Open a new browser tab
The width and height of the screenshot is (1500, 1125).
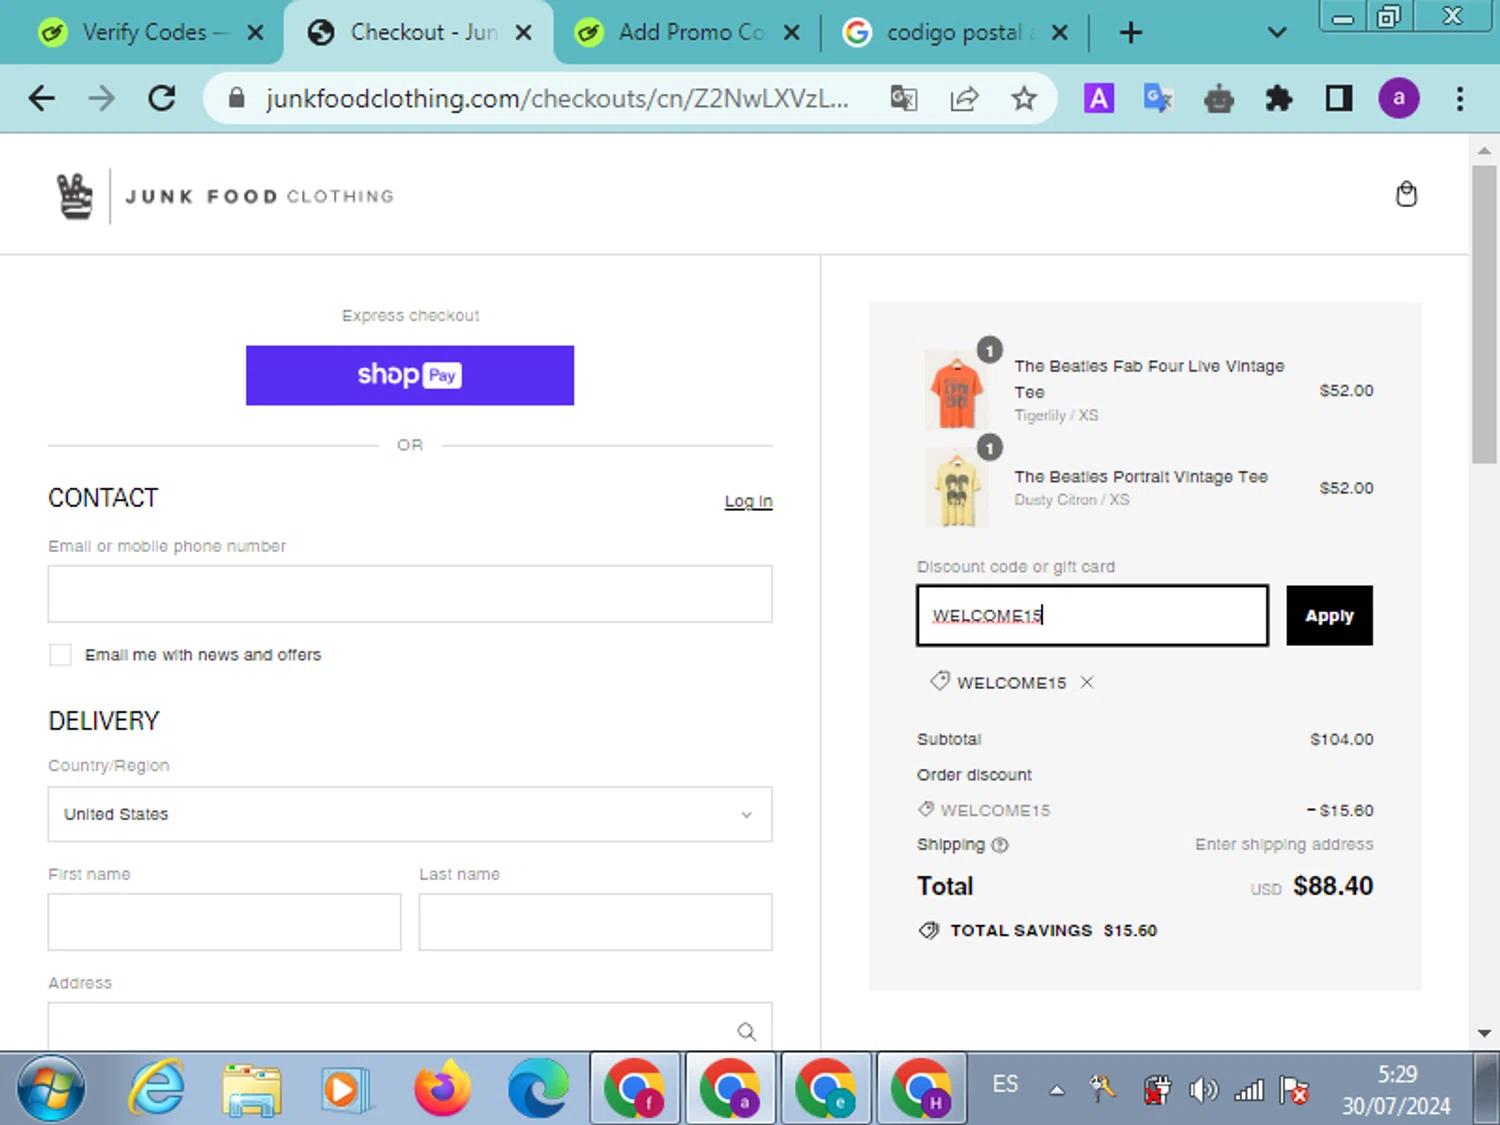1131,33
